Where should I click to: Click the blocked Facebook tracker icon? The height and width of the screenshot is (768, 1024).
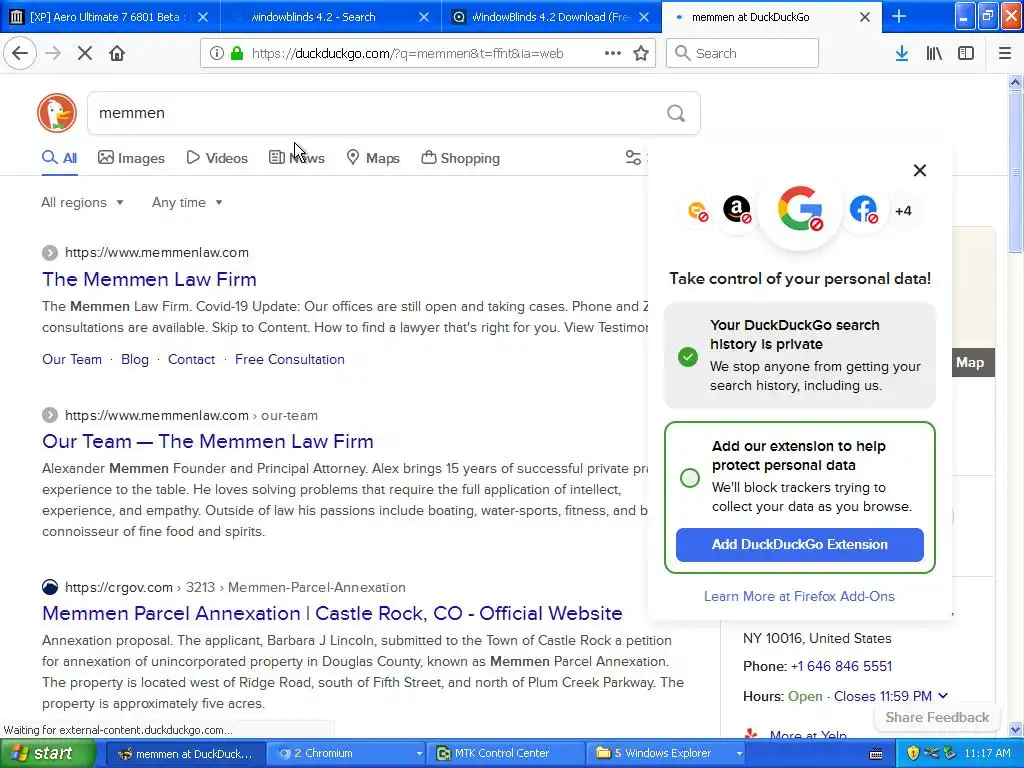point(863,210)
